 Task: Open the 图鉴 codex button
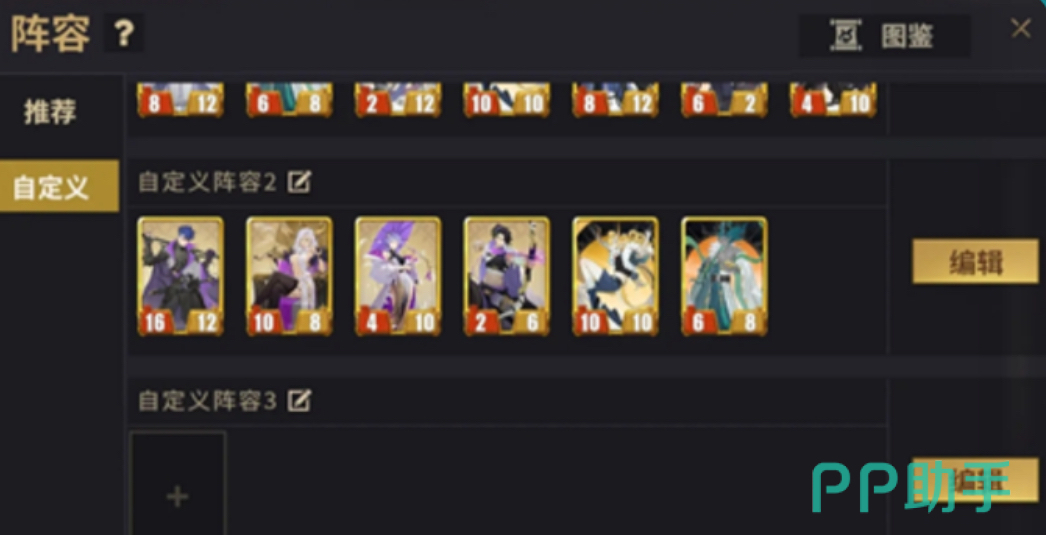coord(885,35)
